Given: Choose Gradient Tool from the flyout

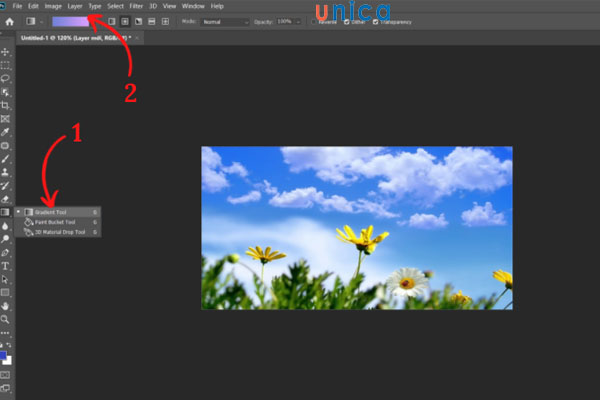Looking at the screenshot, I should click(58, 212).
